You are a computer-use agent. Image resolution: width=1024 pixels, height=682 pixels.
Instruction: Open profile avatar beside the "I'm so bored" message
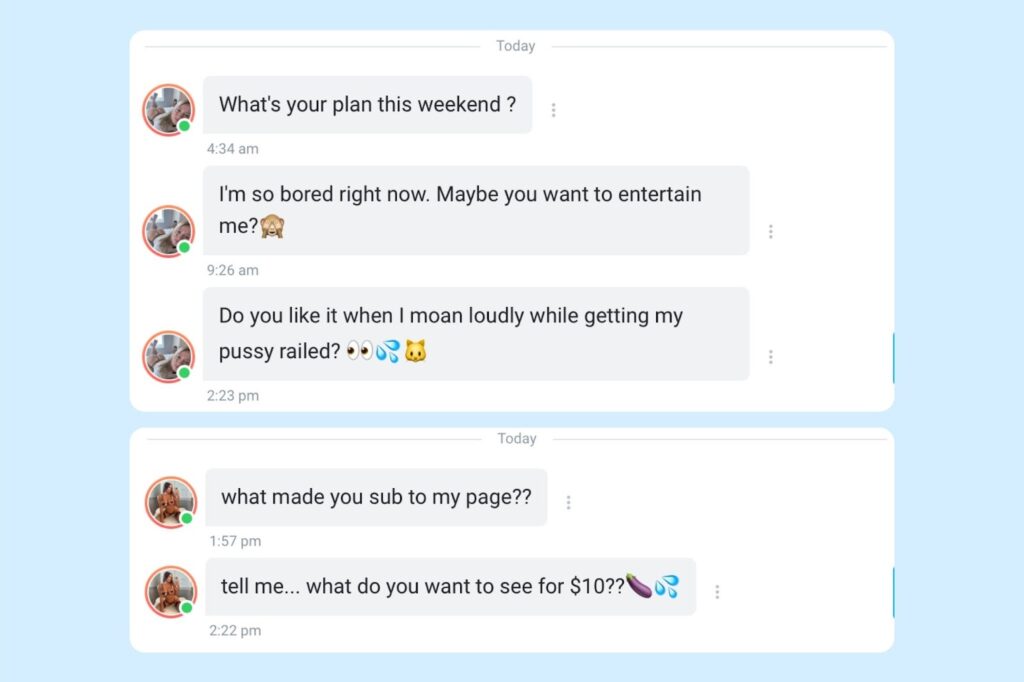[168, 231]
